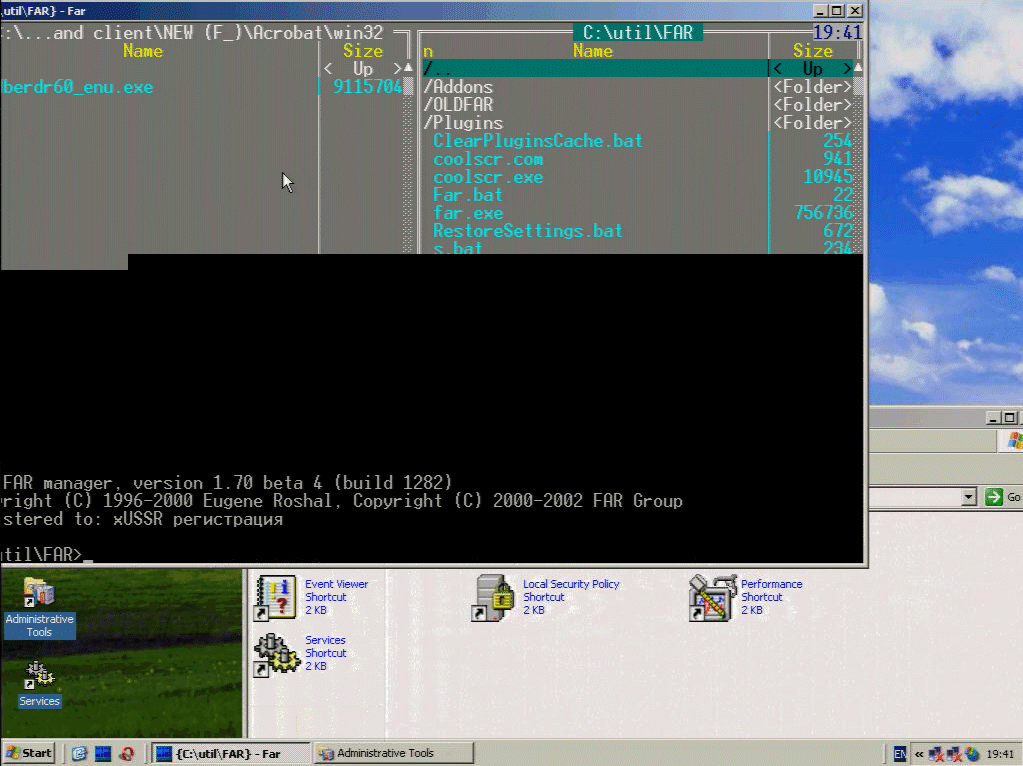Open the Performance shortcut icon
This screenshot has width=1023, height=766.
tap(711, 597)
